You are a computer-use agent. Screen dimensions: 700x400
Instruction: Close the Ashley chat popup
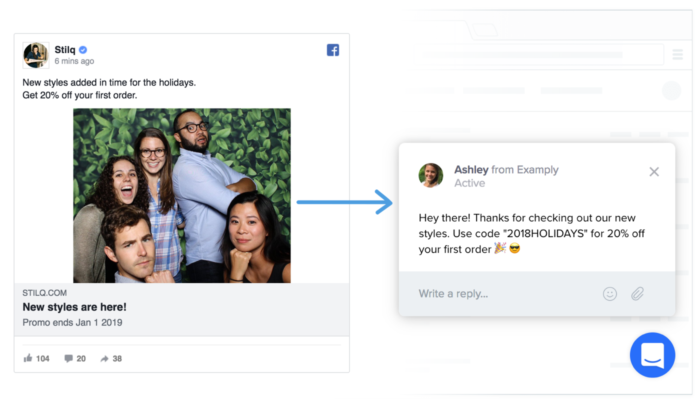[654, 171]
